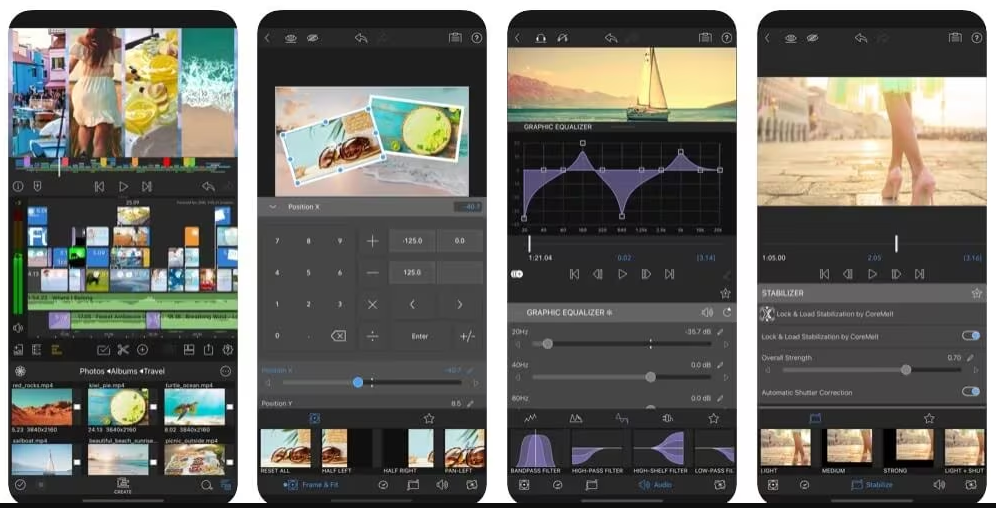
Task: Toggle the timeline speaker mute icon
Action: pyautogui.click(x=18, y=328)
